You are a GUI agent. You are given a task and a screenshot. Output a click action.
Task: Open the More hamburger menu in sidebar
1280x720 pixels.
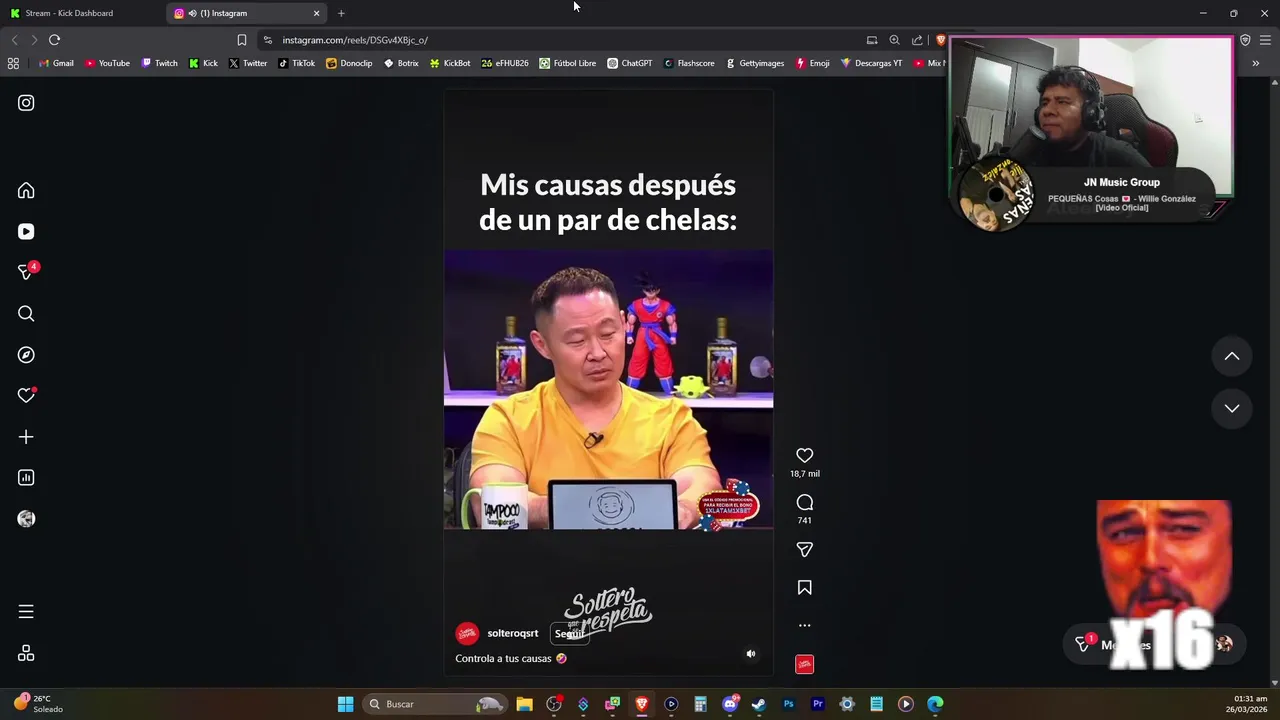pyautogui.click(x=26, y=612)
